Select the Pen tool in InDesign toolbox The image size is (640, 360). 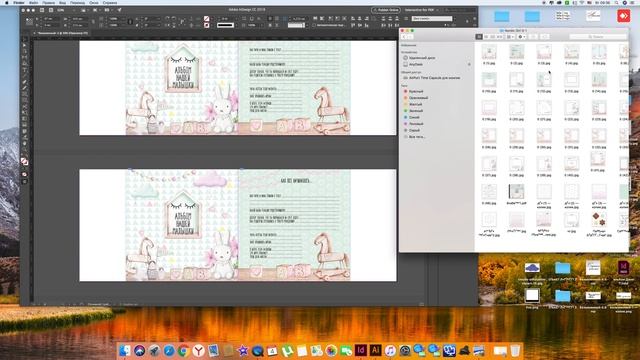coord(24,82)
